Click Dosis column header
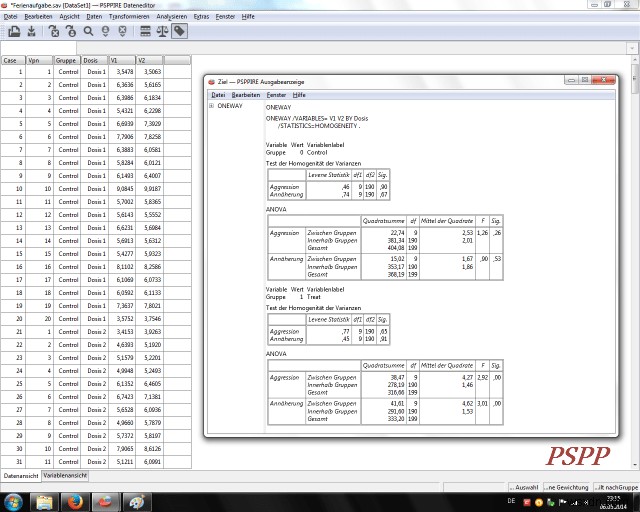Image resolution: width=640 pixels, height=512 pixels. 95,60
